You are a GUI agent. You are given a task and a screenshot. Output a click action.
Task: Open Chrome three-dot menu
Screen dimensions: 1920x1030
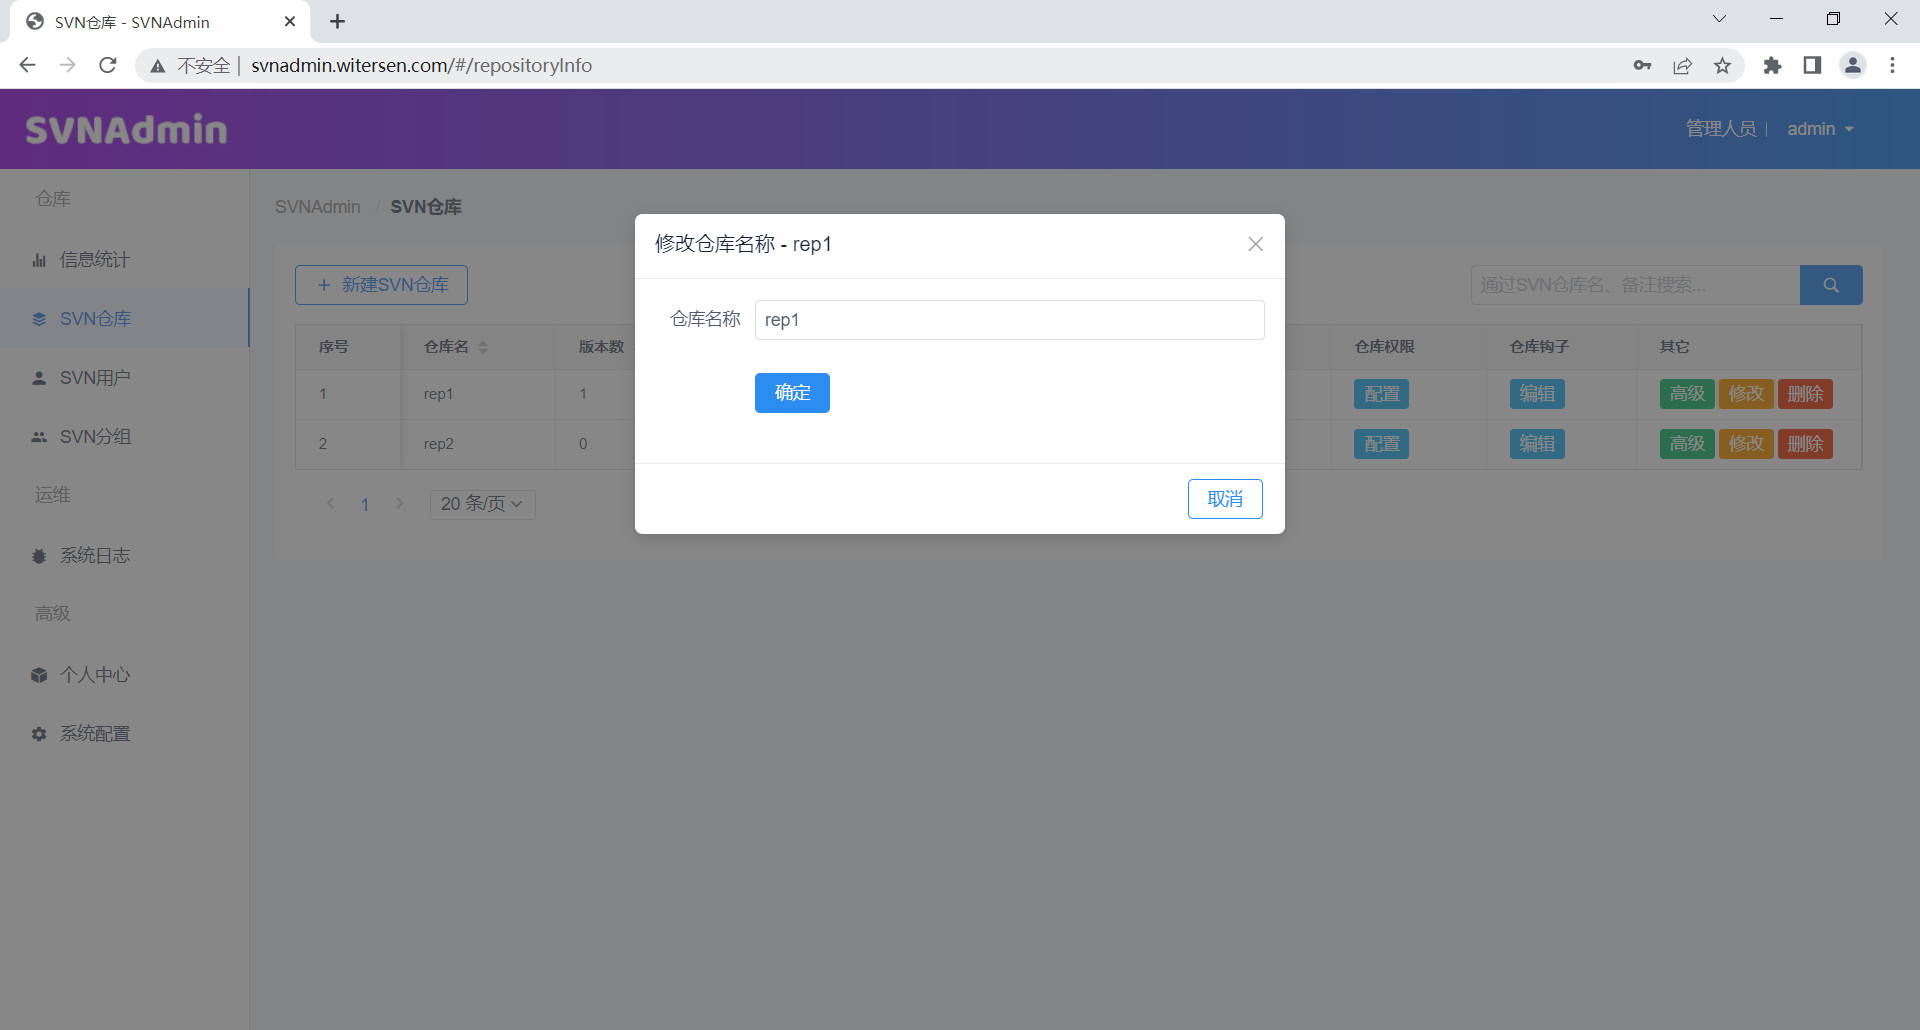(1892, 65)
